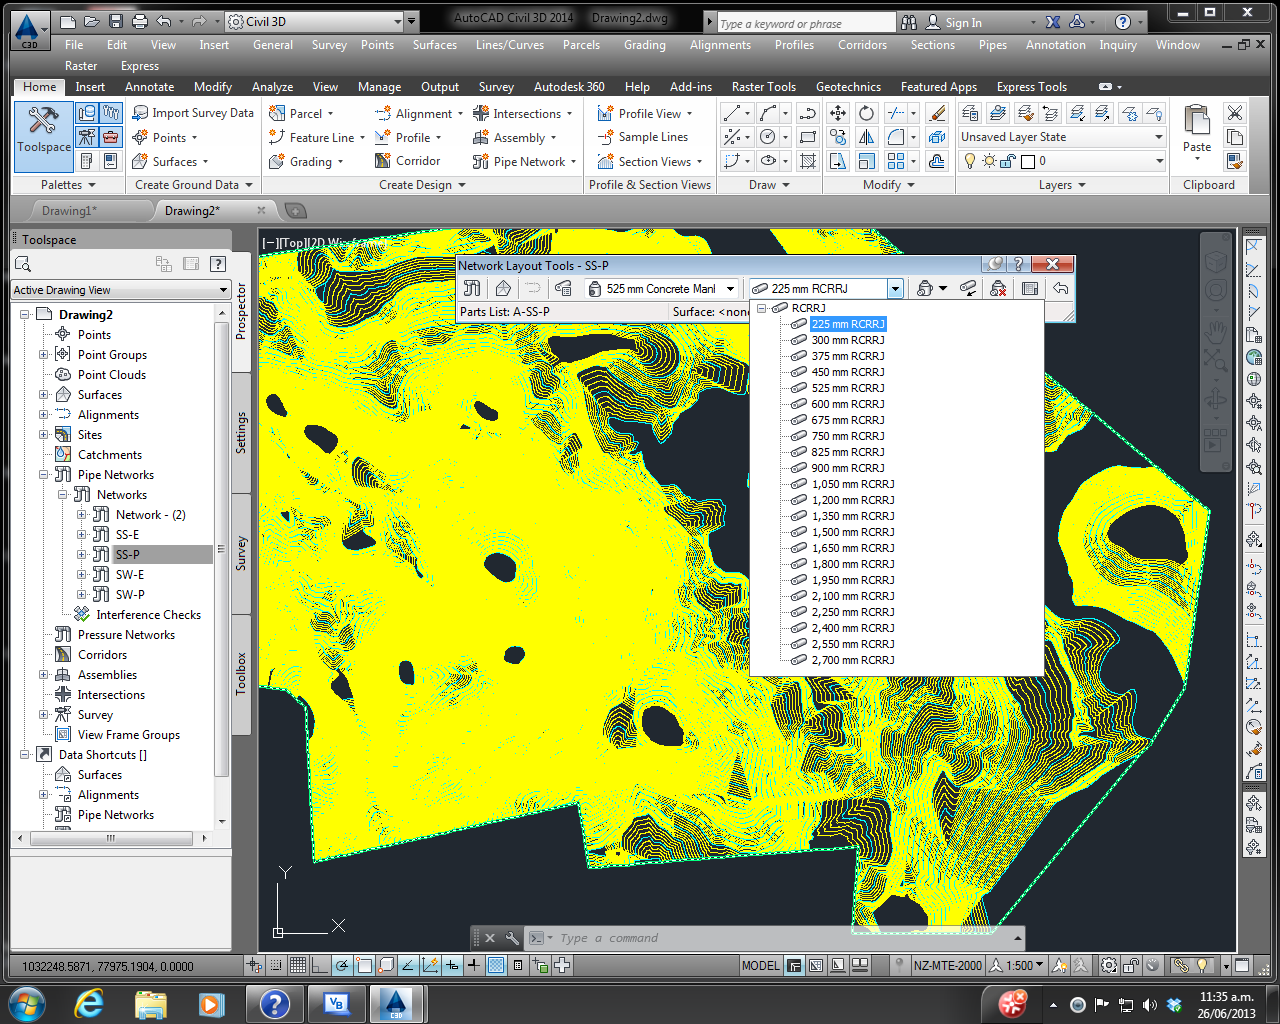1280x1024 pixels.
Task: Select the Hatch draw tool
Action: pos(808,161)
